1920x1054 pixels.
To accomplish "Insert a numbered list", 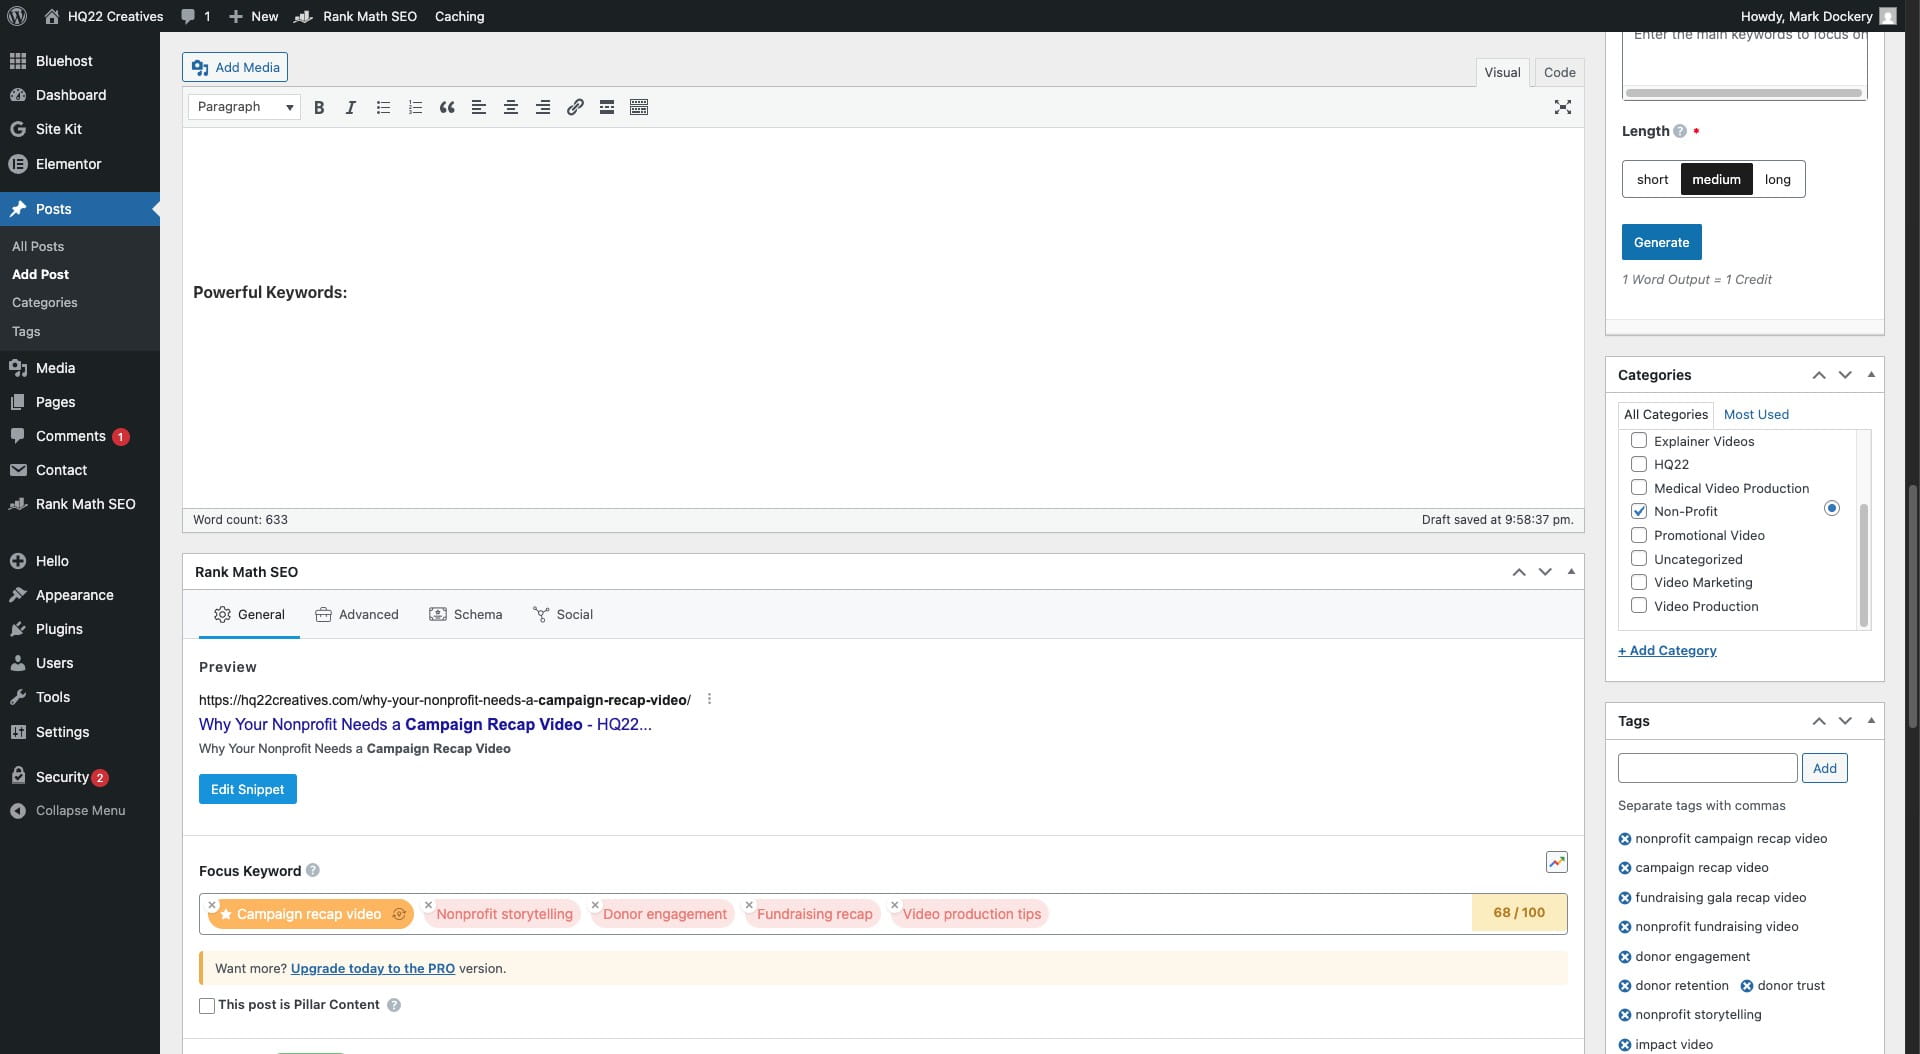I will click(x=415, y=107).
